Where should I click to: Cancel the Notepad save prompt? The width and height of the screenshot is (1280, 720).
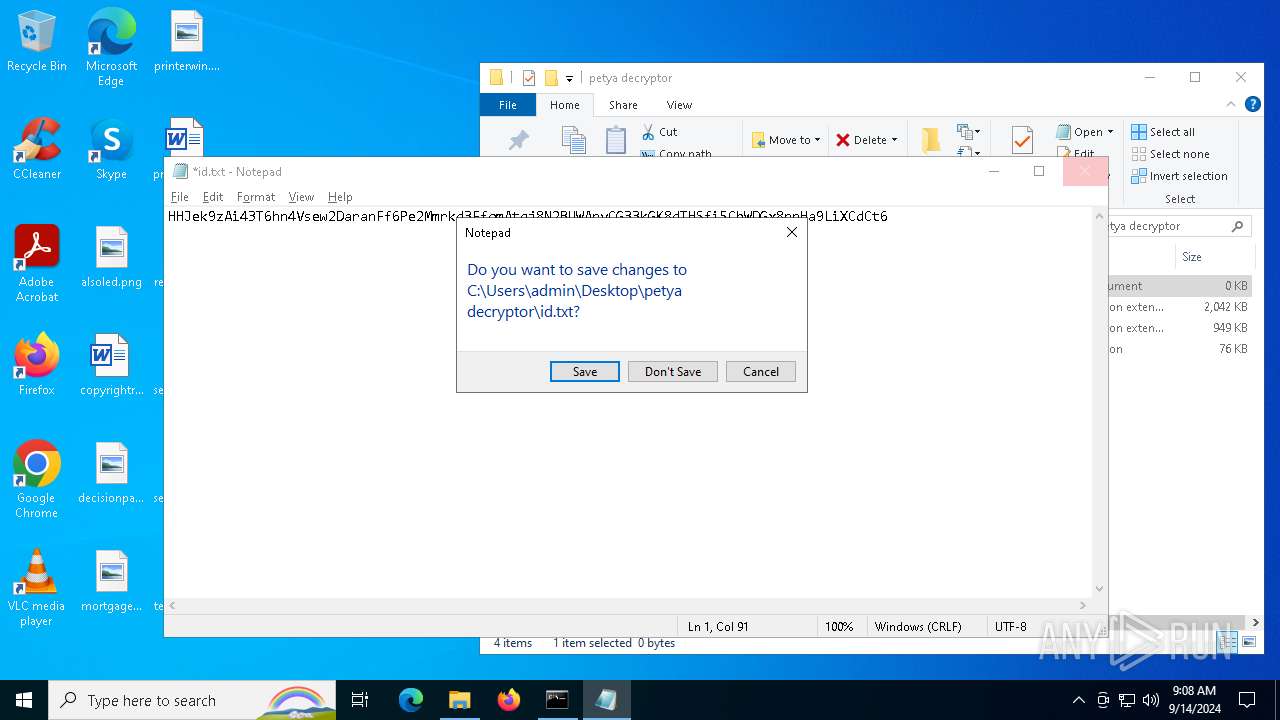point(760,371)
